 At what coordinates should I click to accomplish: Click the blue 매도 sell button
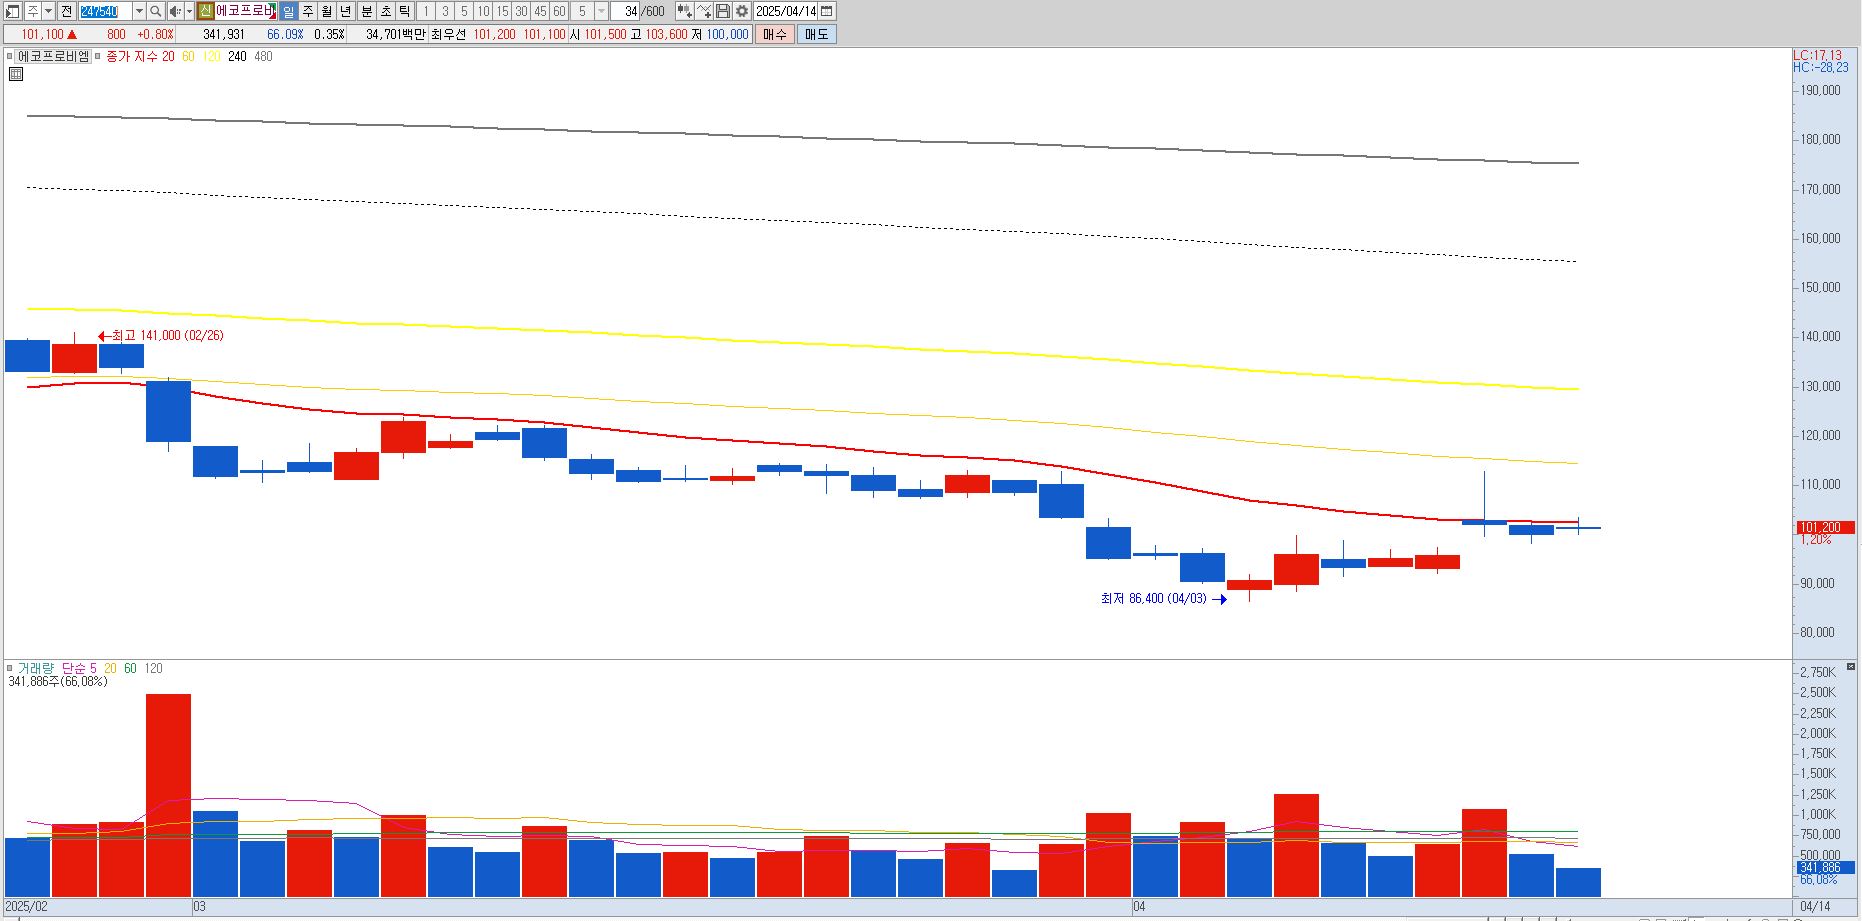click(x=817, y=34)
